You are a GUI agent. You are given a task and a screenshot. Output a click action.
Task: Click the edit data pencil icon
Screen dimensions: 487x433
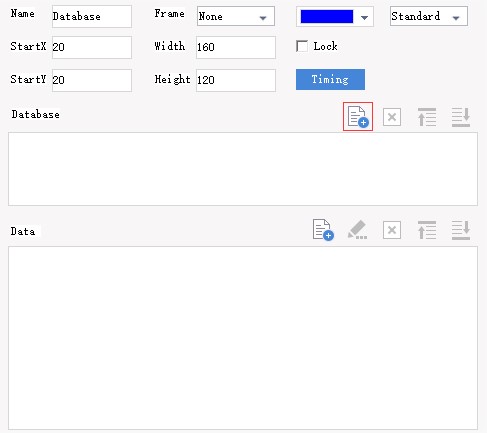[357, 230]
